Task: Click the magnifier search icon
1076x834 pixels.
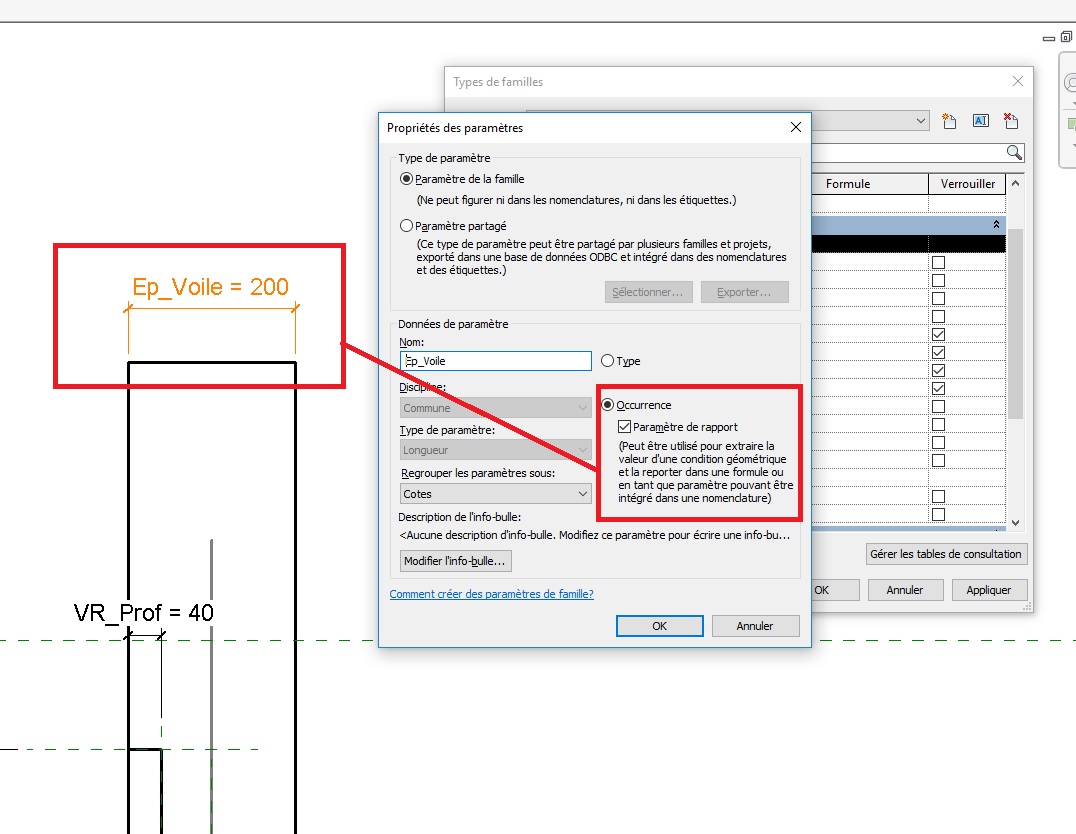Action: coord(1014,152)
